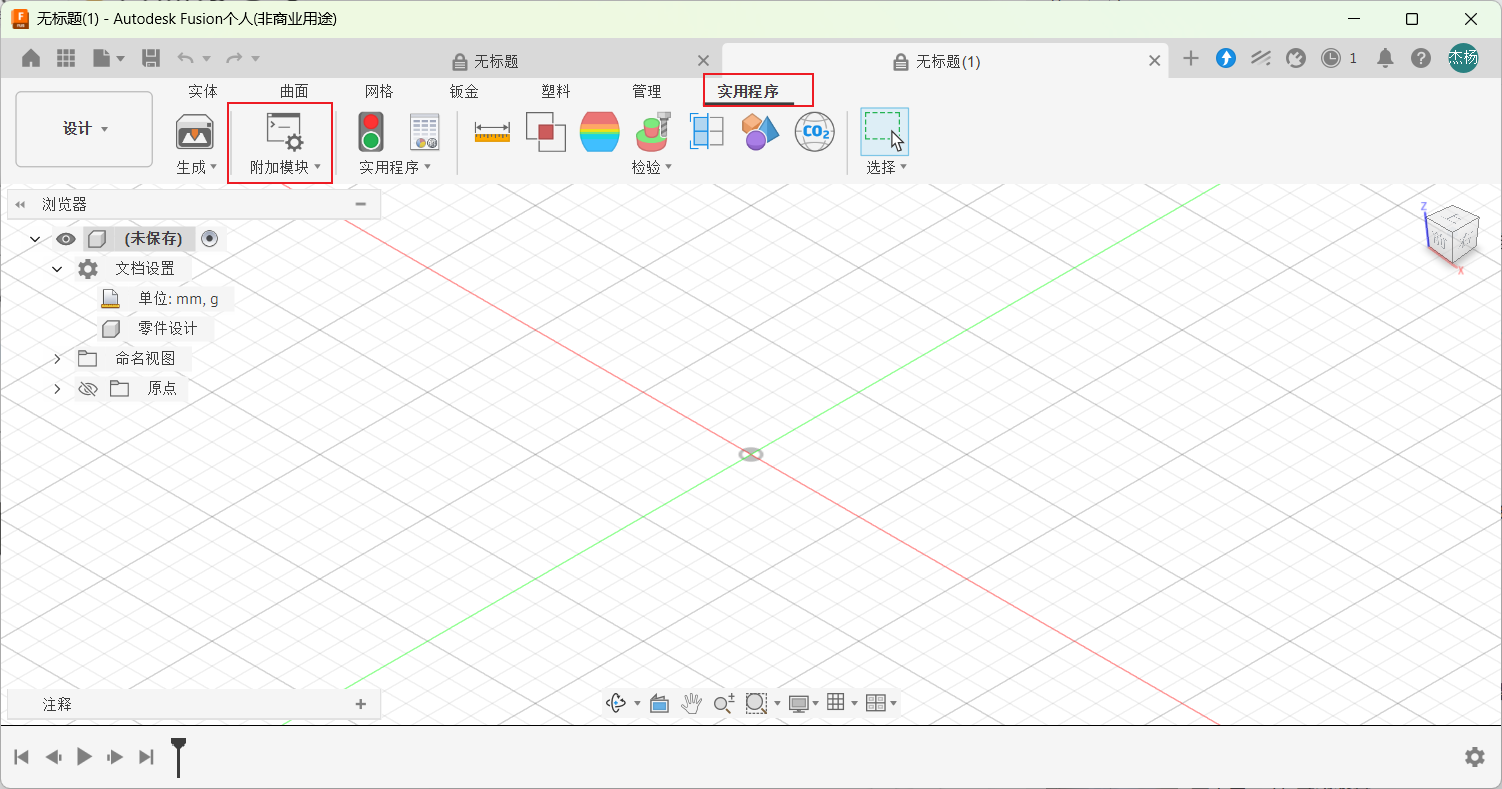Select the 单位: mm, g item
The width and height of the screenshot is (1502, 789).
(x=178, y=298)
